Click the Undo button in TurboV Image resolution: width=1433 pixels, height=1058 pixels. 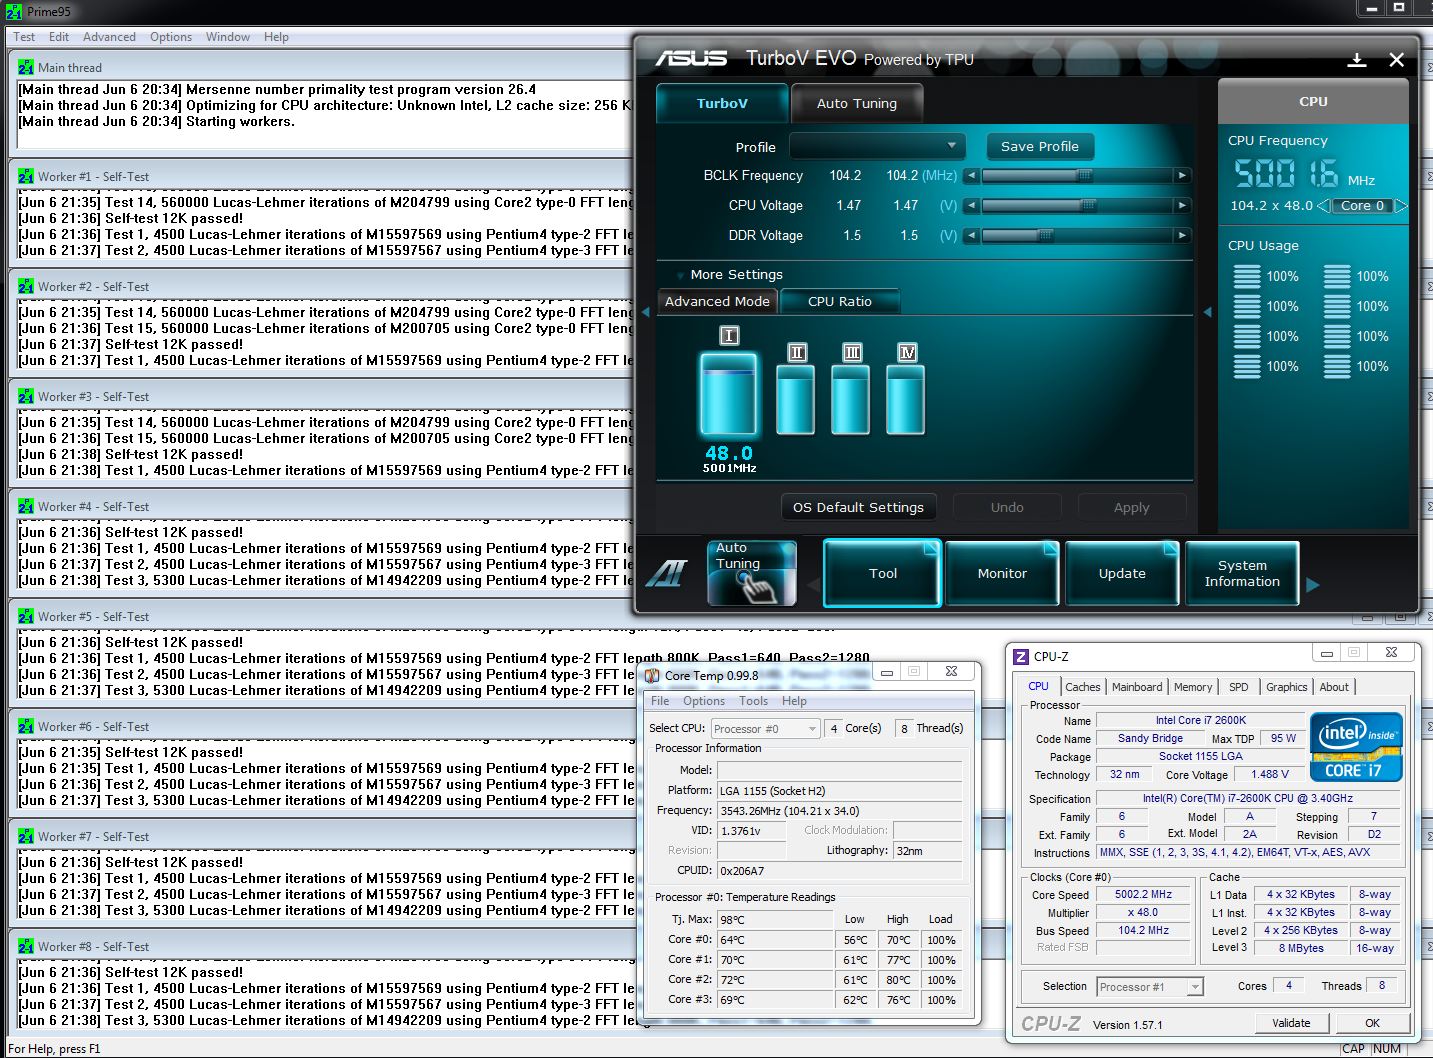(x=1007, y=507)
